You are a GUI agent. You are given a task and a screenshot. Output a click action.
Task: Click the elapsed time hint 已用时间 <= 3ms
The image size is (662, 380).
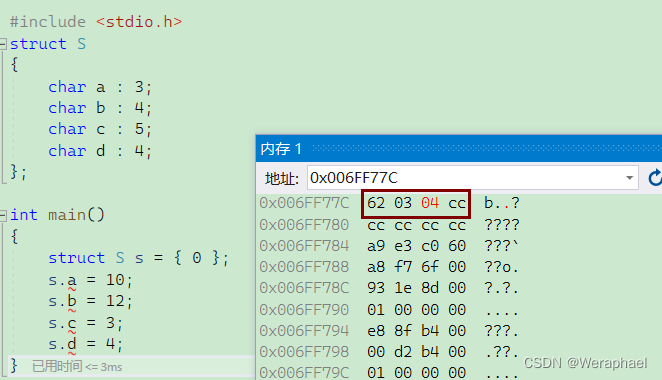(77, 366)
